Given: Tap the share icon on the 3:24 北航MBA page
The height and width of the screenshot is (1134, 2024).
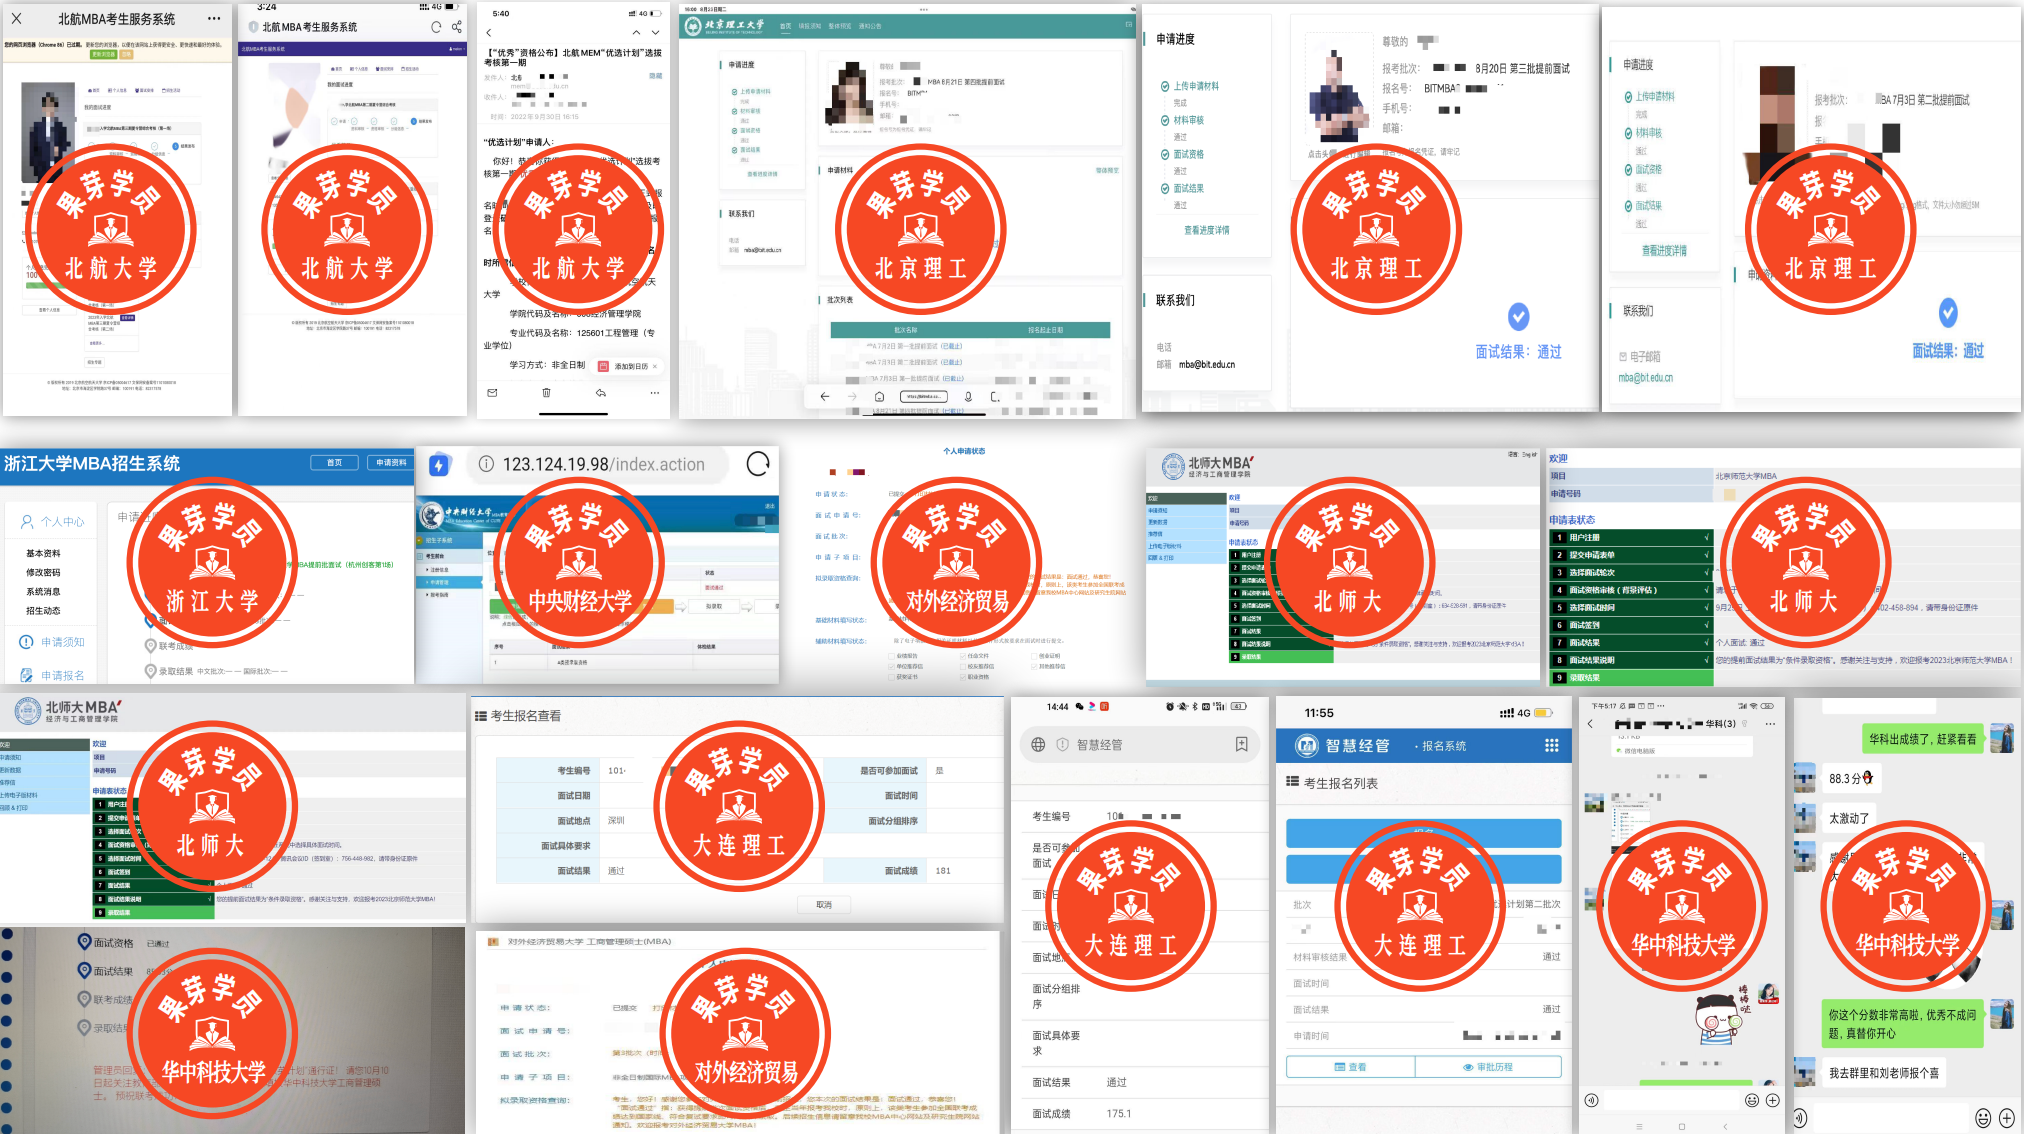Looking at the screenshot, I should (x=457, y=27).
